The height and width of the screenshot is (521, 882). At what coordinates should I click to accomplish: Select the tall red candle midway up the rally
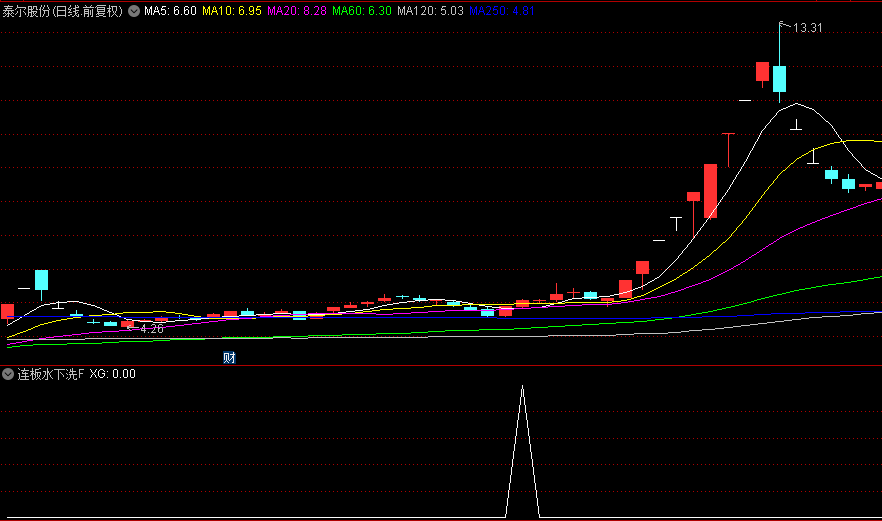(710, 190)
